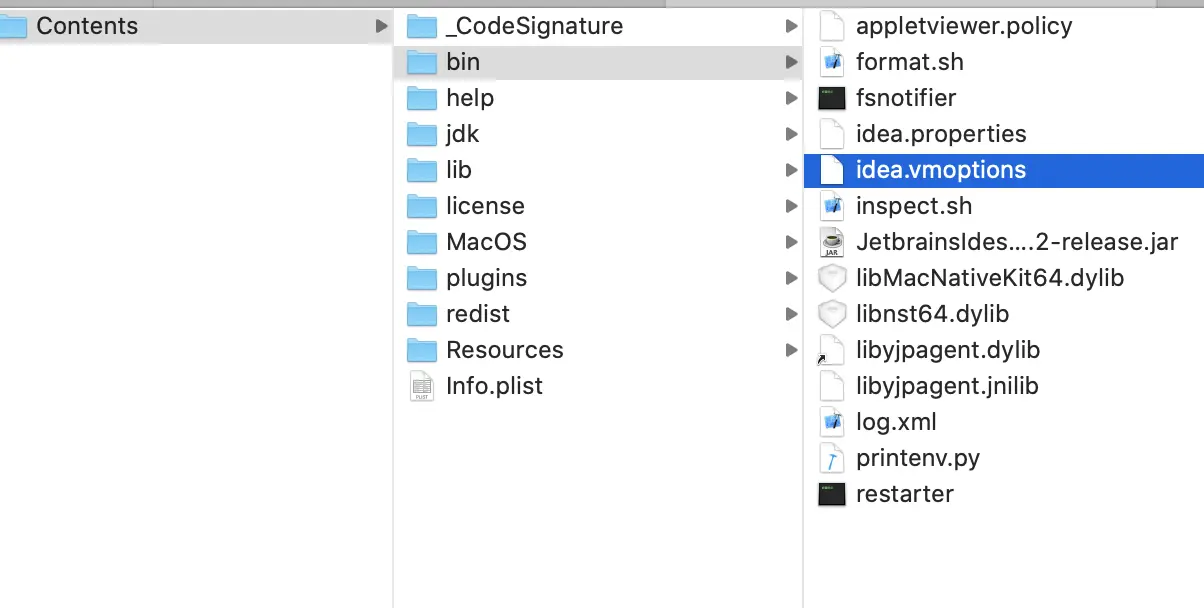The width and height of the screenshot is (1204, 608).
Task: Select appletviewer.policy file
Action: coord(963,26)
